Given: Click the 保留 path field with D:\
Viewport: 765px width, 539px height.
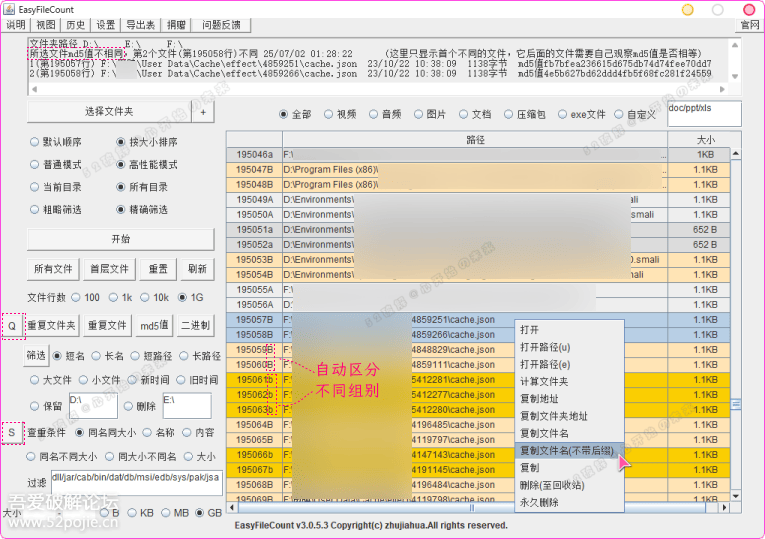Looking at the screenshot, I should point(93,406).
